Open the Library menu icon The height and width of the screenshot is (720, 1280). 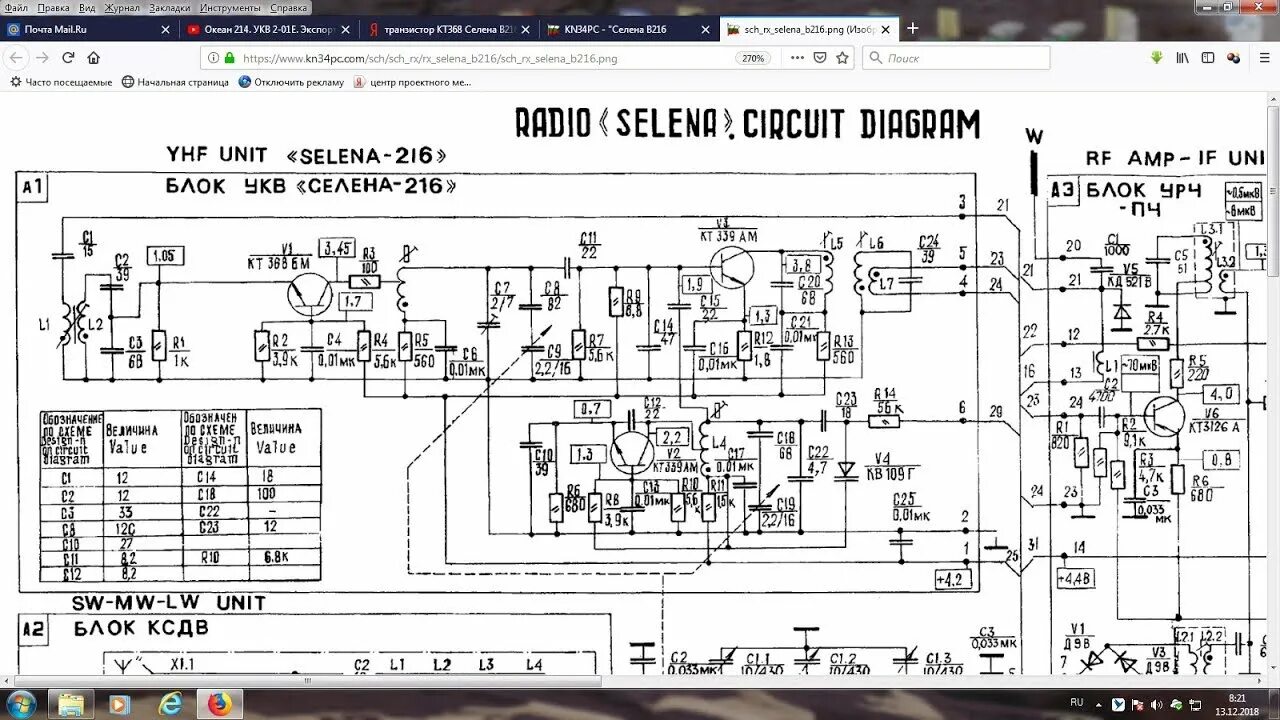[x=1183, y=58]
